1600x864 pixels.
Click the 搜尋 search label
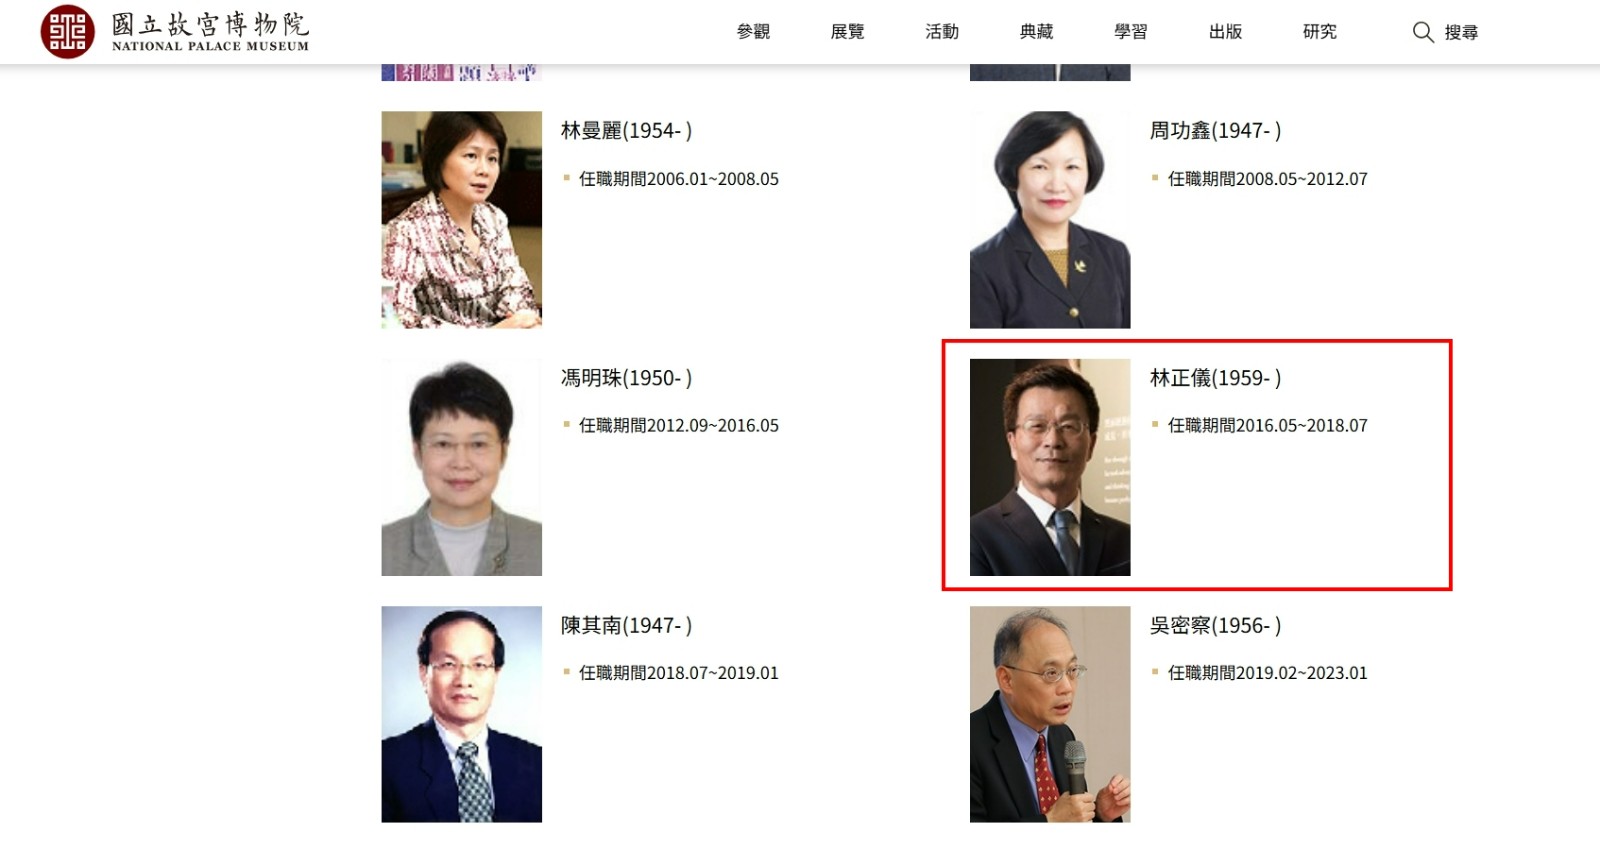(1461, 33)
